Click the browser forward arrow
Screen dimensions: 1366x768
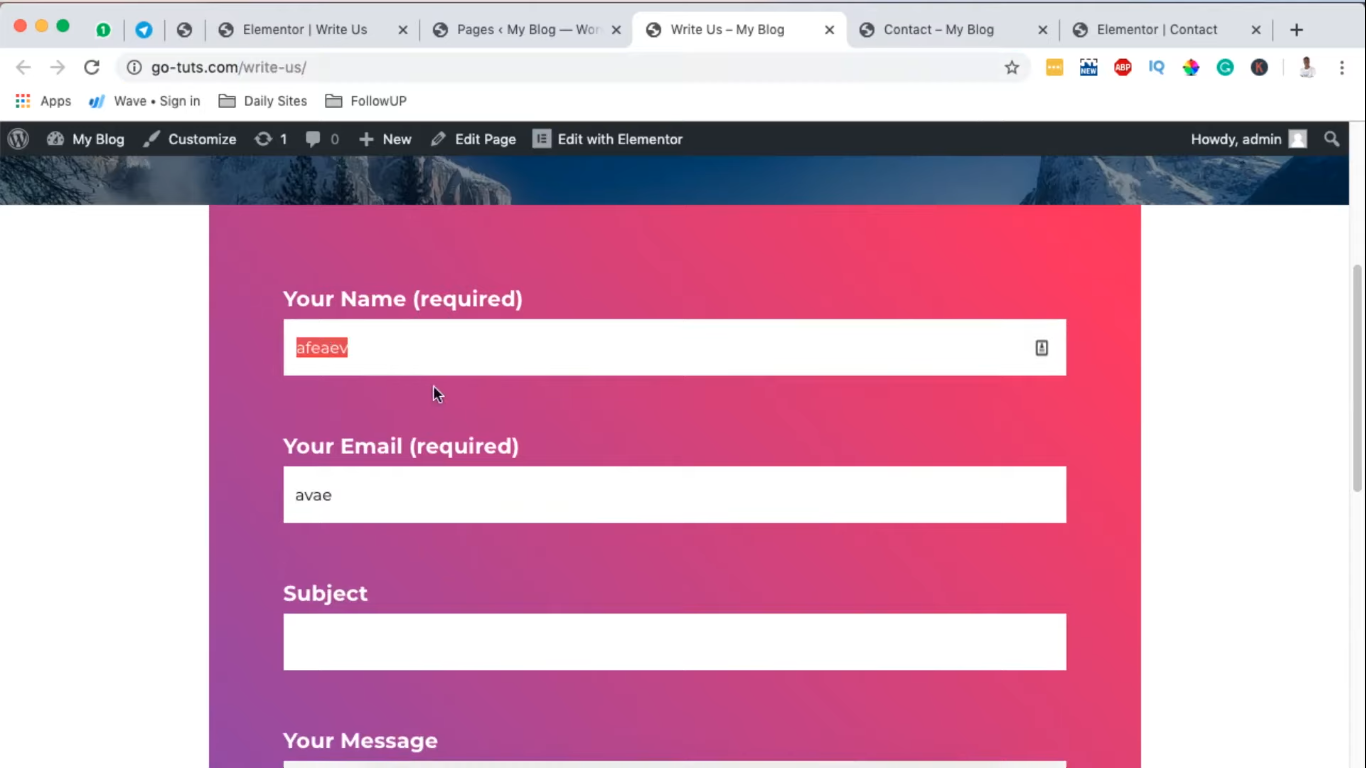[57, 67]
